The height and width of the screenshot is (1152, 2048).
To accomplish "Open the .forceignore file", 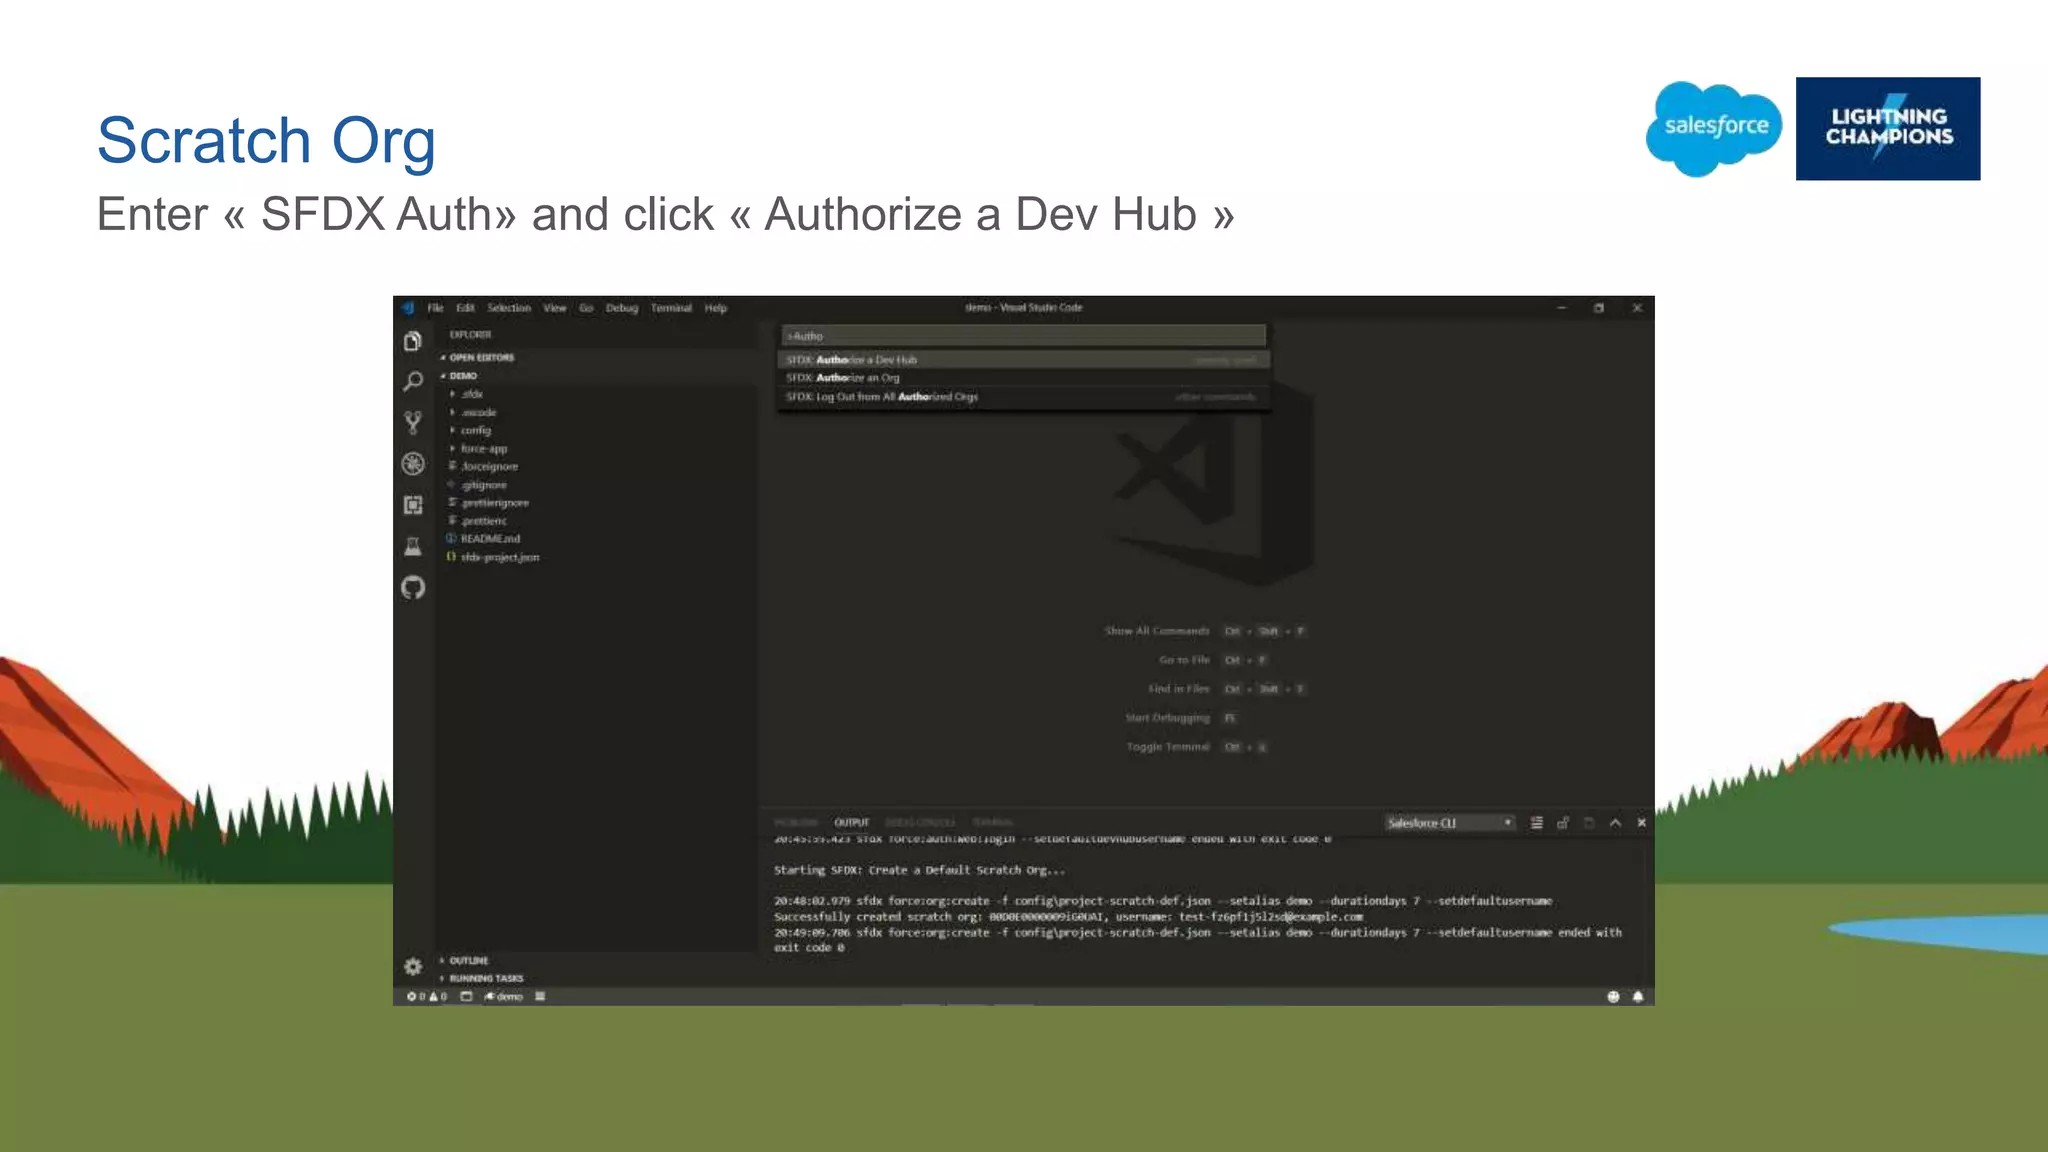I will pos(598,467).
